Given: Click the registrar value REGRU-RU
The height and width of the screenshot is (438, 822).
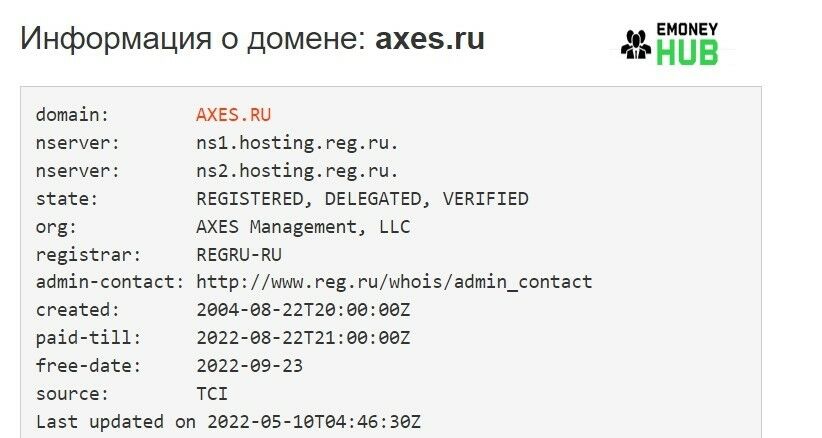Looking at the screenshot, I should 239,255.
